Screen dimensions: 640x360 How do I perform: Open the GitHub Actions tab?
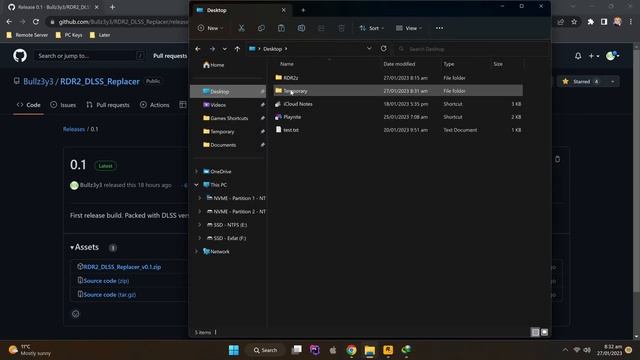pos(155,105)
